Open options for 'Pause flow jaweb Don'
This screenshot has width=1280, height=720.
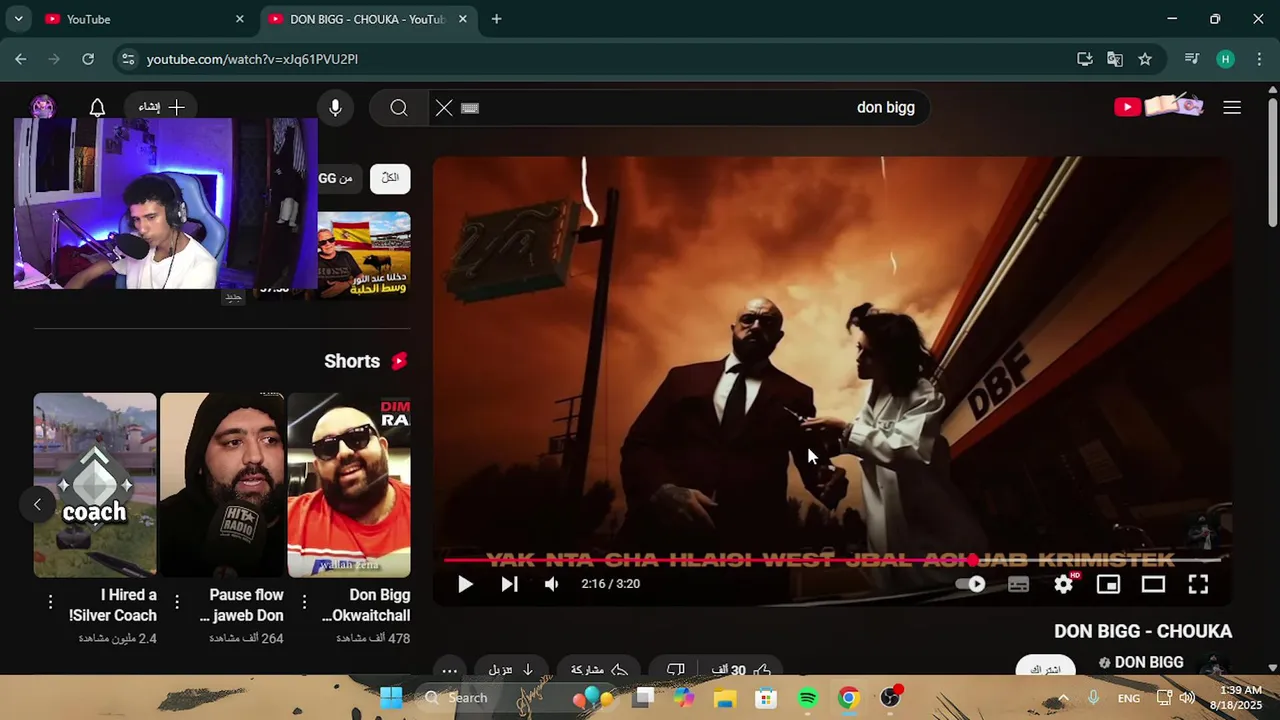coord(177,601)
